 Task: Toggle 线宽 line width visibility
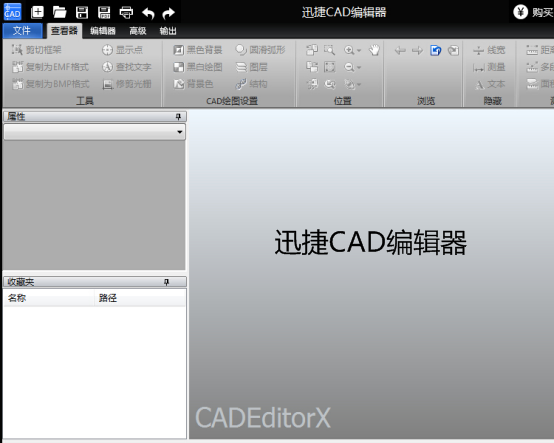[489, 50]
